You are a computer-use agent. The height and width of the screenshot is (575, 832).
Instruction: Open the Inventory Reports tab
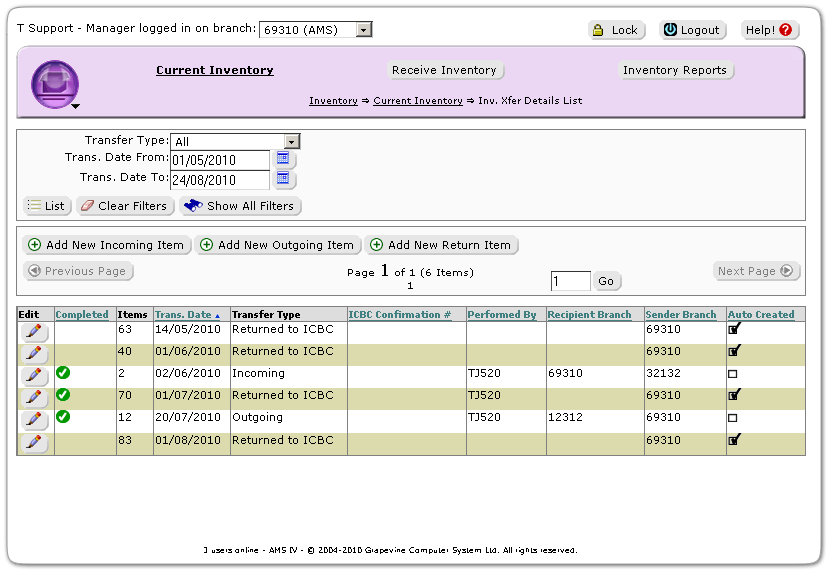coord(675,70)
